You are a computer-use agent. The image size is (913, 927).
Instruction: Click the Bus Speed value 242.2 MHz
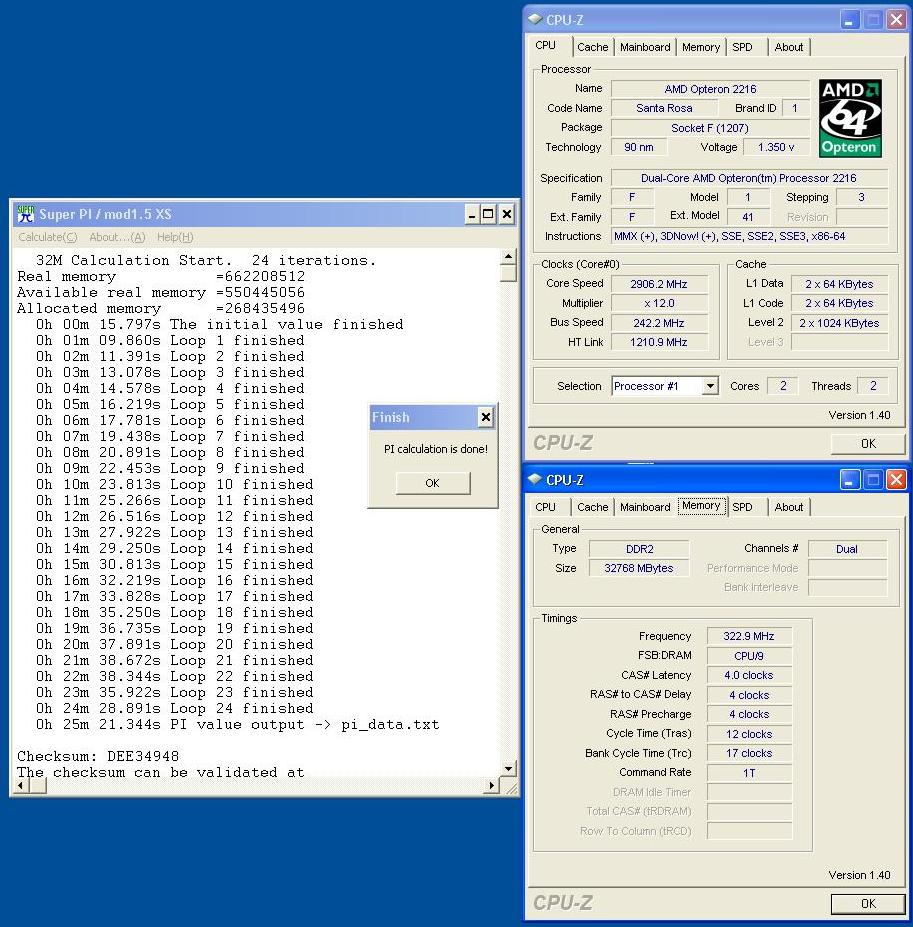pos(659,323)
